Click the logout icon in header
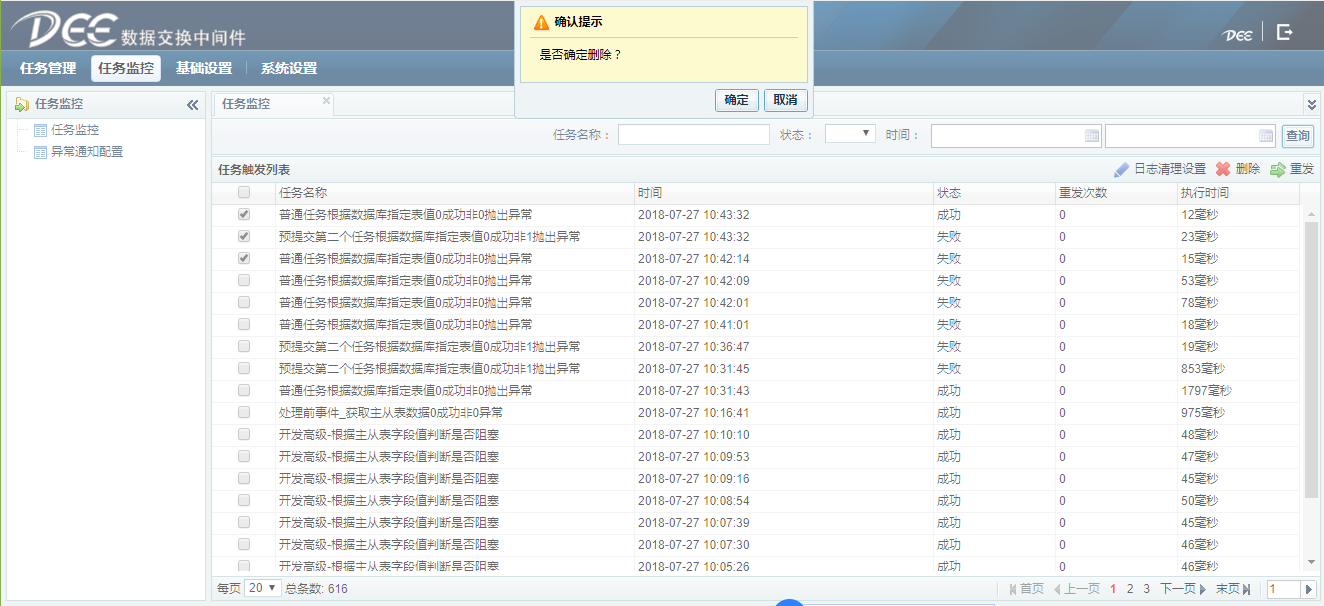The height and width of the screenshot is (606, 1324). point(1285,32)
